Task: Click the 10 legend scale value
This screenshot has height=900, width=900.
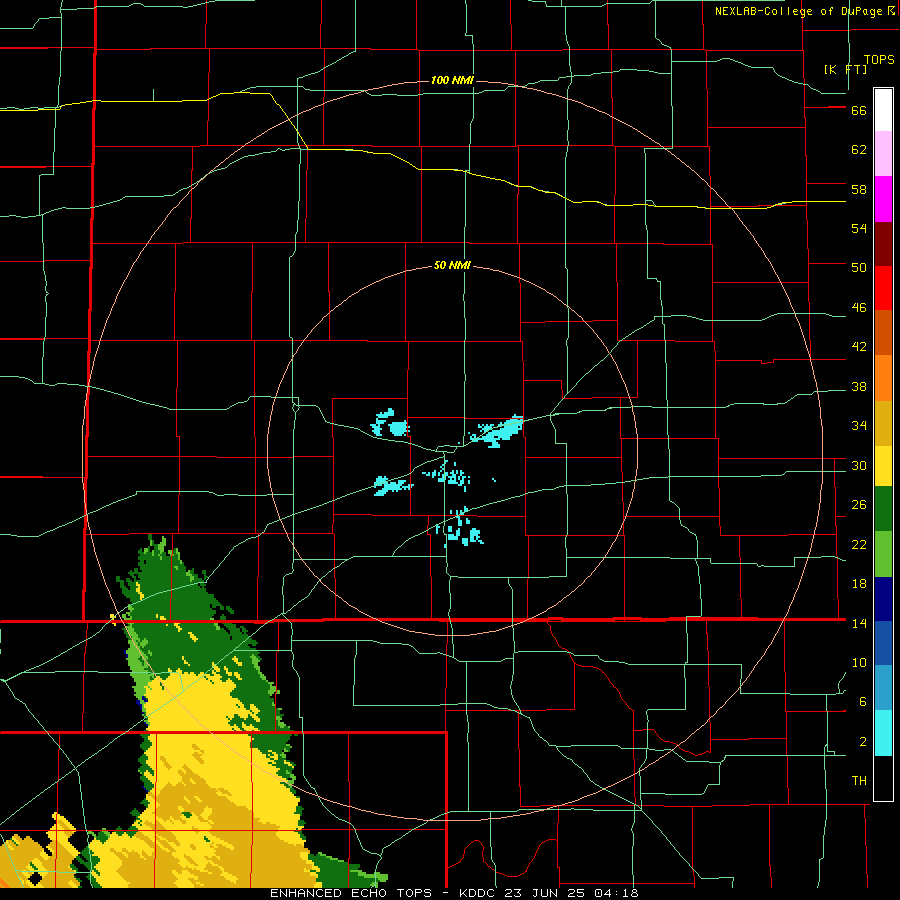Action: (859, 663)
